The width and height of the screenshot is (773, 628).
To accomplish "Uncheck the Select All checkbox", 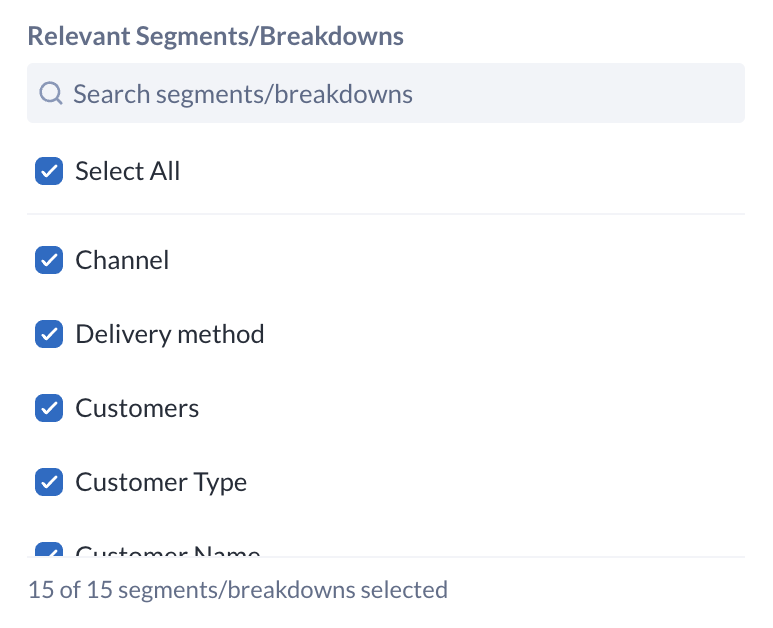I will tap(49, 171).
